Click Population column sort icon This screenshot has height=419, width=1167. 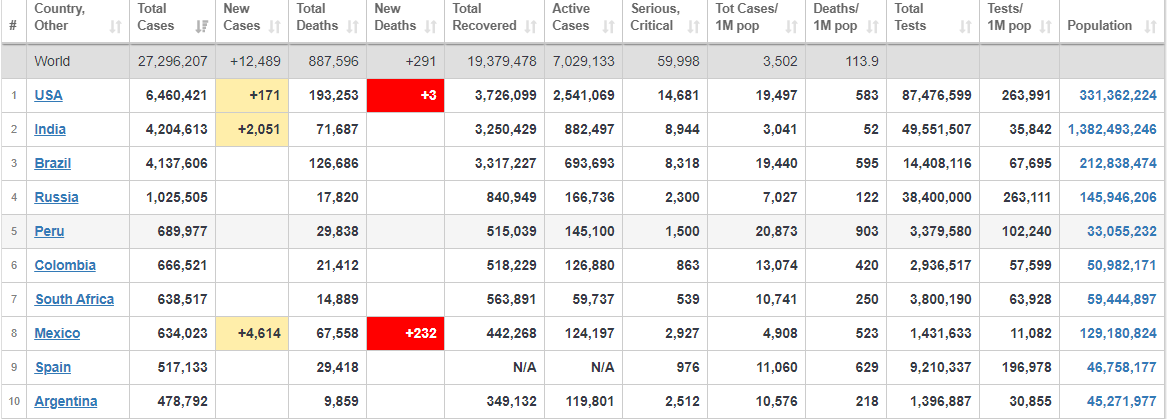click(x=1150, y=26)
